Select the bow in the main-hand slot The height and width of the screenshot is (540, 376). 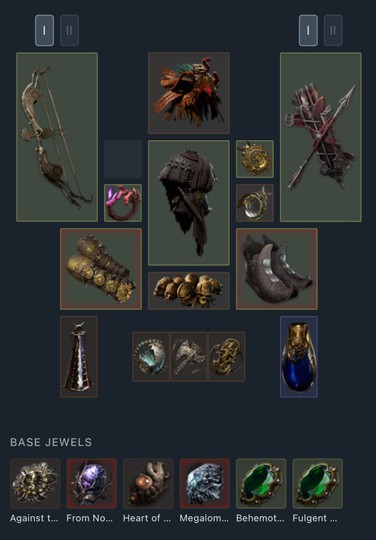coord(57,137)
